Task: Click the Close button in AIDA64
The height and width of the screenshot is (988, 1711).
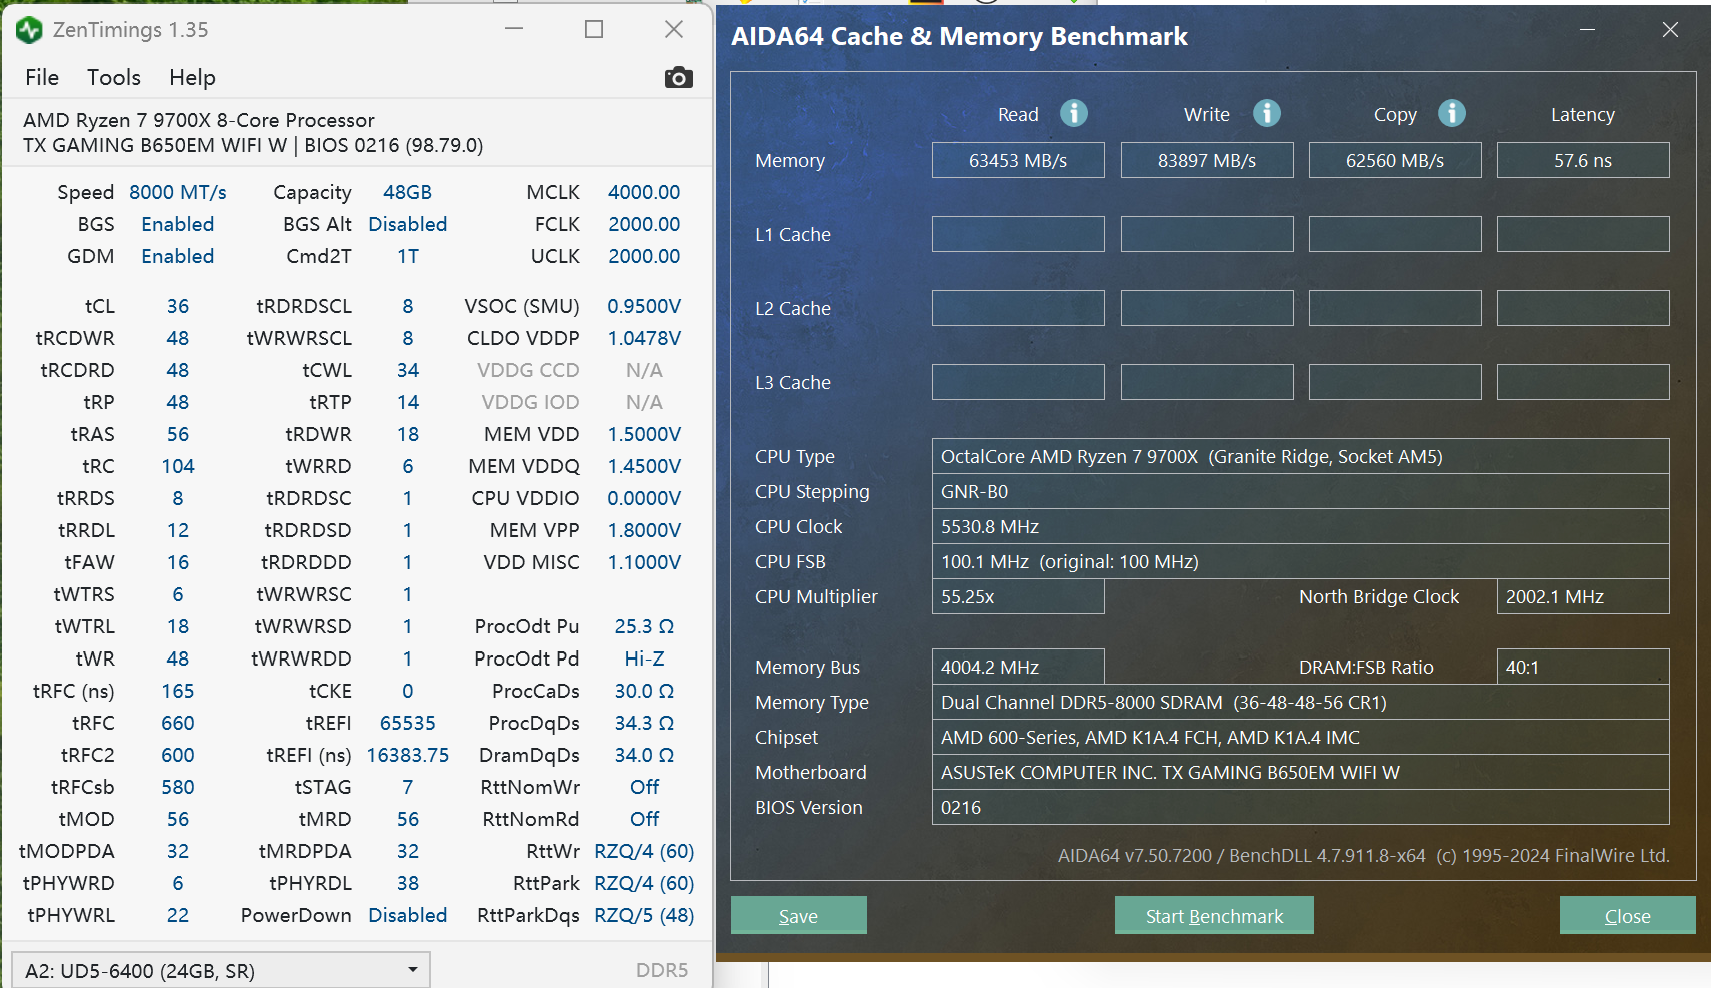Action: (1627, 916)
